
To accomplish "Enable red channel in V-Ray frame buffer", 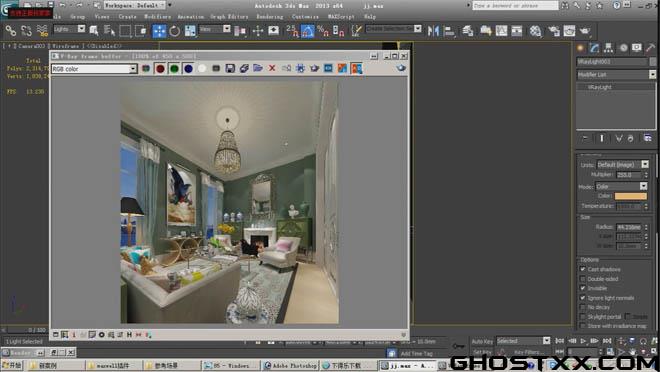I will [160, 69].
